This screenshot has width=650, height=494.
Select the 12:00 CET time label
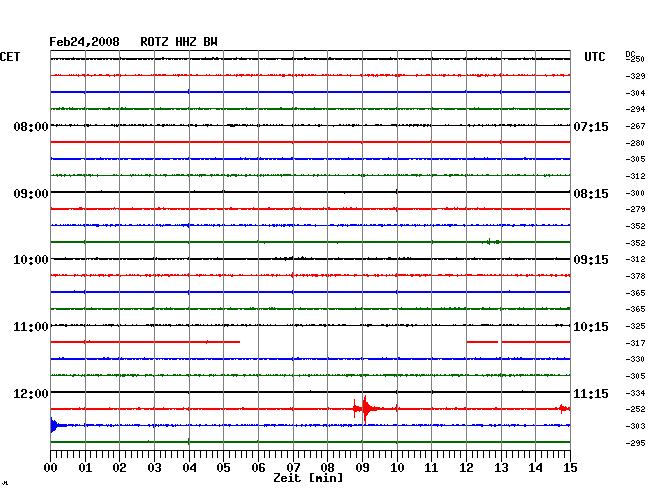coord(31,393)
